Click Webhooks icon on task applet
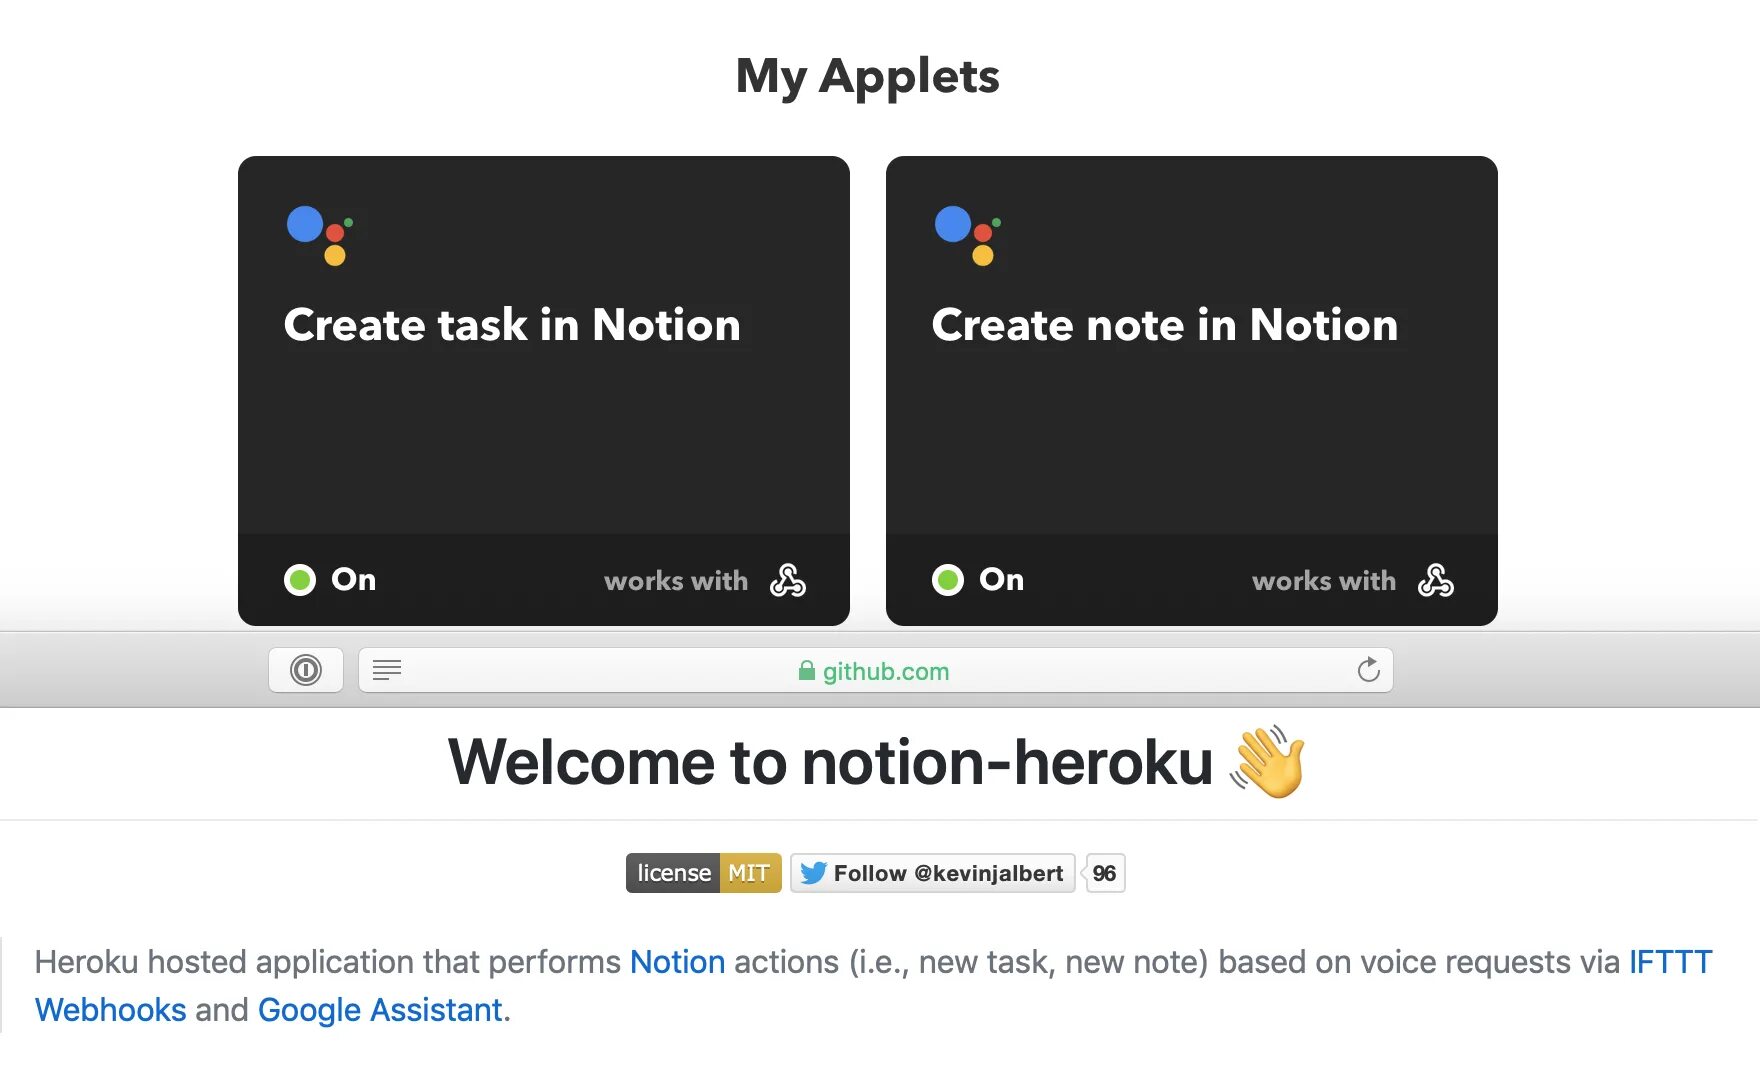The width and height of the screenshot is (1760, 1080). tap(788, 580)
